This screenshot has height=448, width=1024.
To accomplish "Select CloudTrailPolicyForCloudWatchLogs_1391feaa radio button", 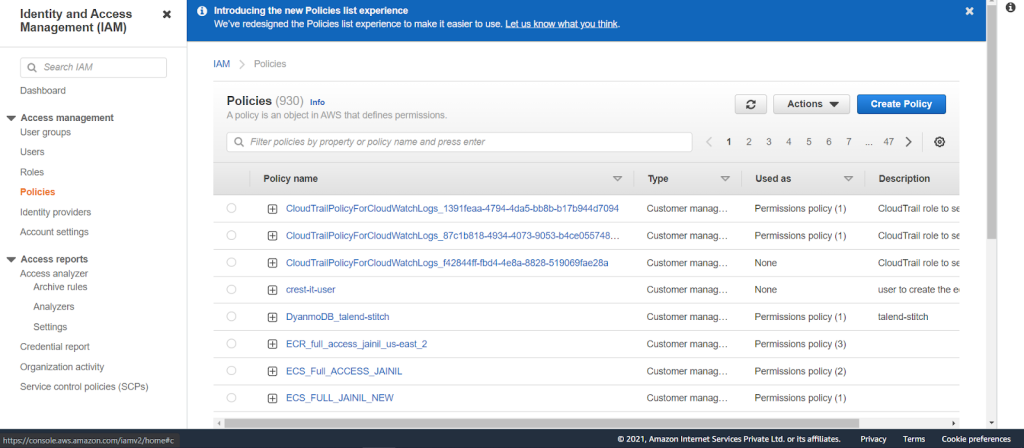I will (231, 208).
